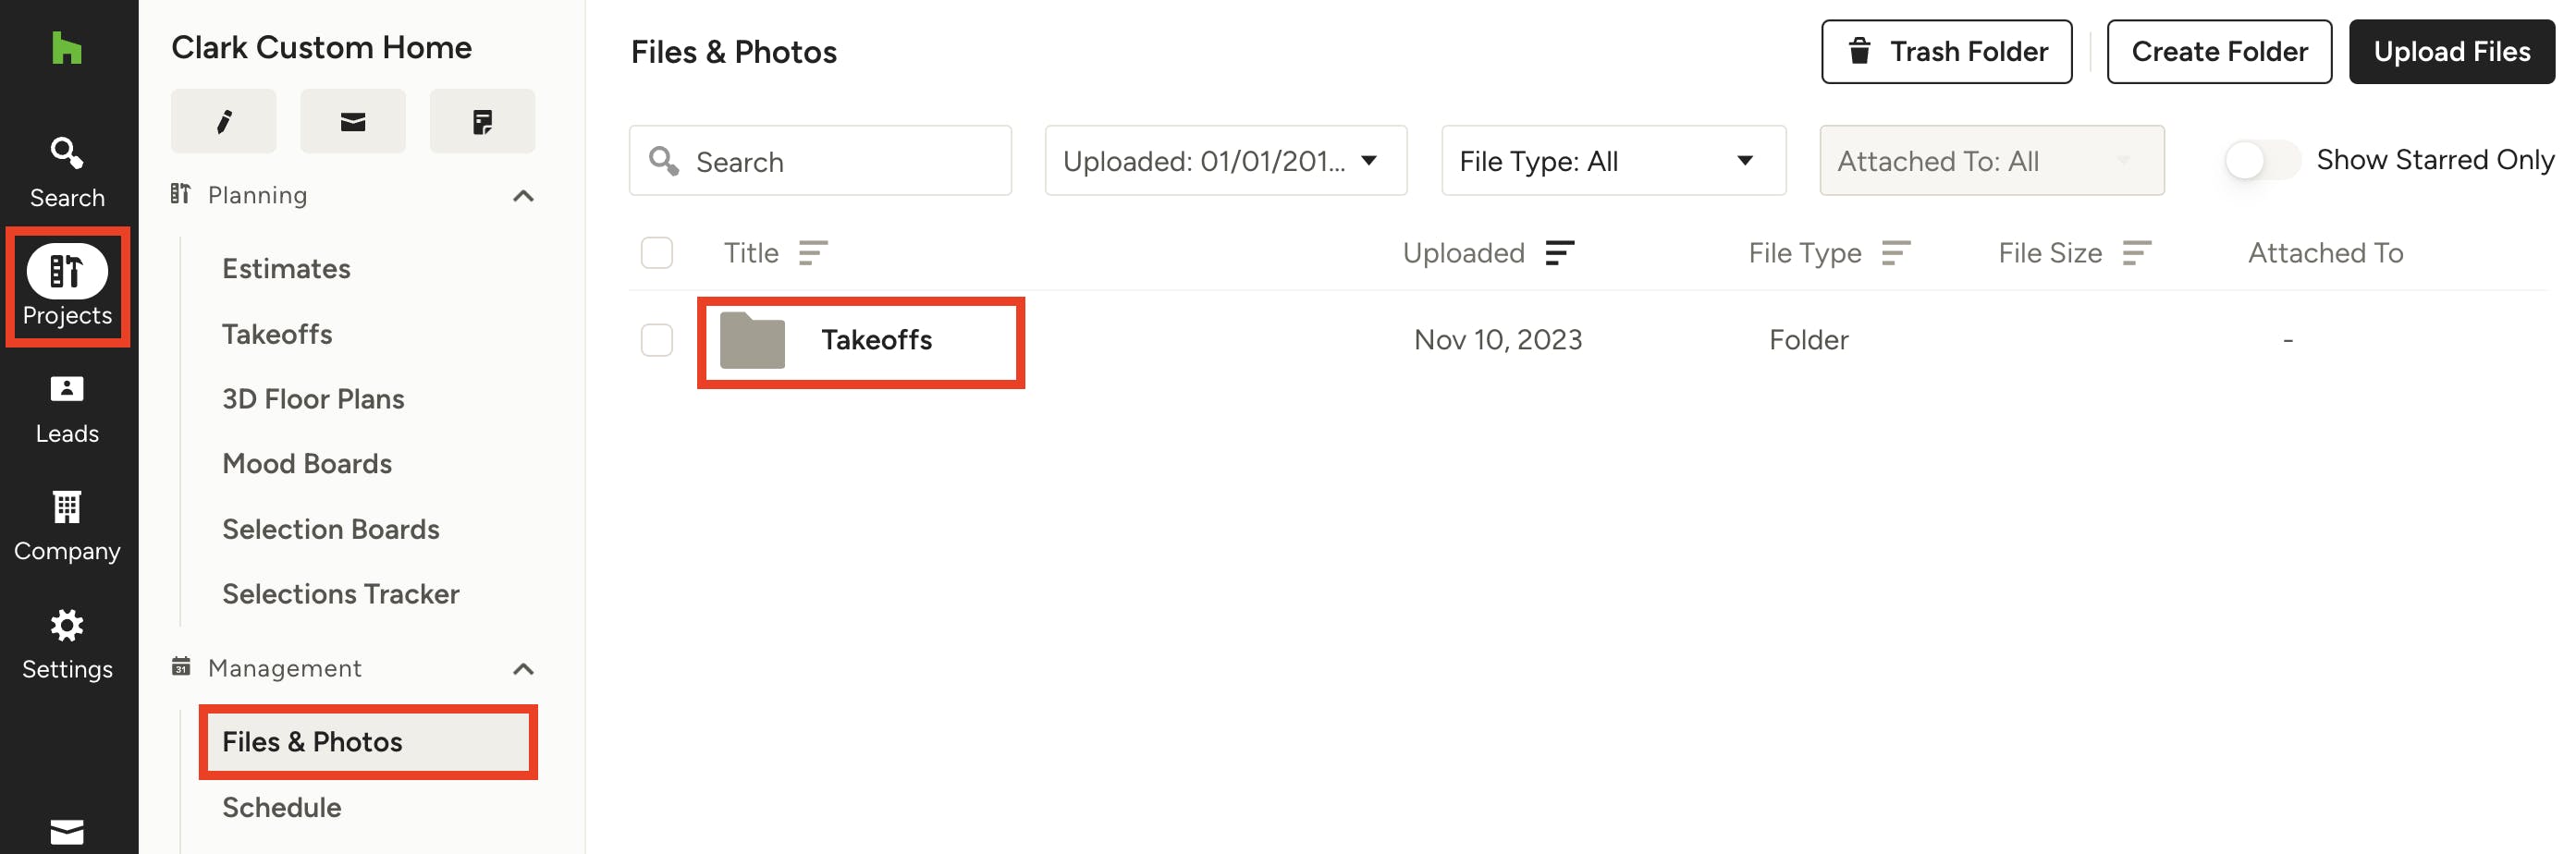2576x854 pixels.
Task: Open the File Type: All dropdown
Action: pos(1613,160)
